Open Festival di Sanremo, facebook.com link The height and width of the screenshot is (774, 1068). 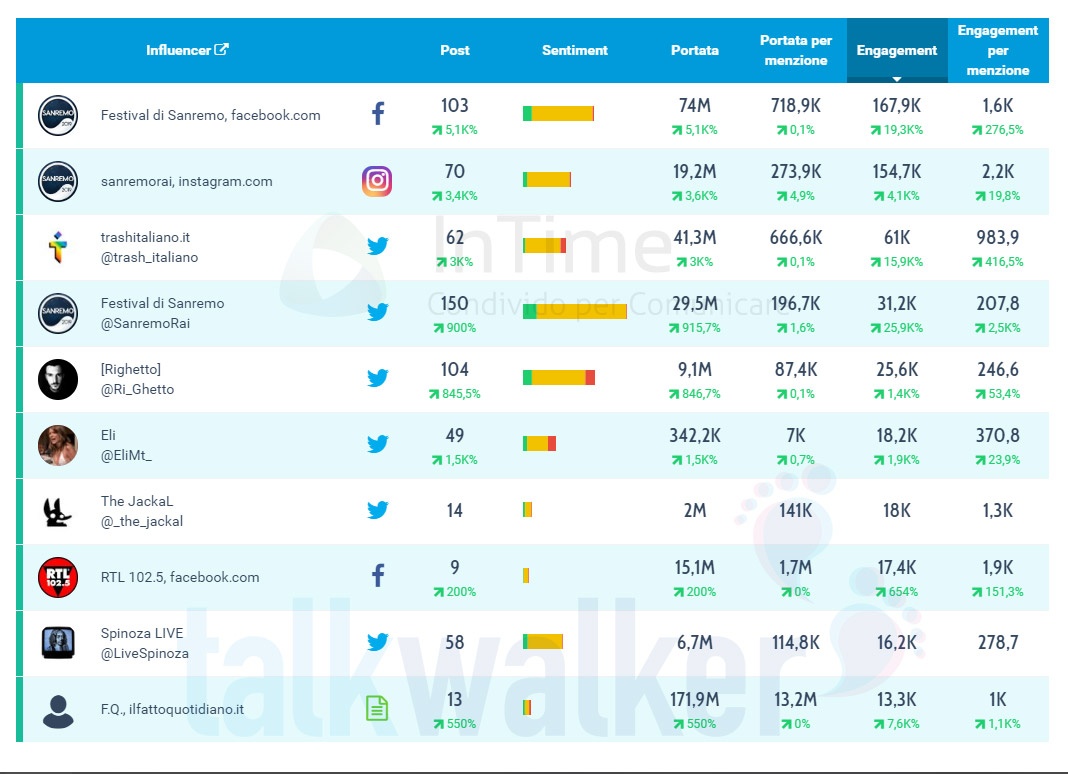click(210, 115)
